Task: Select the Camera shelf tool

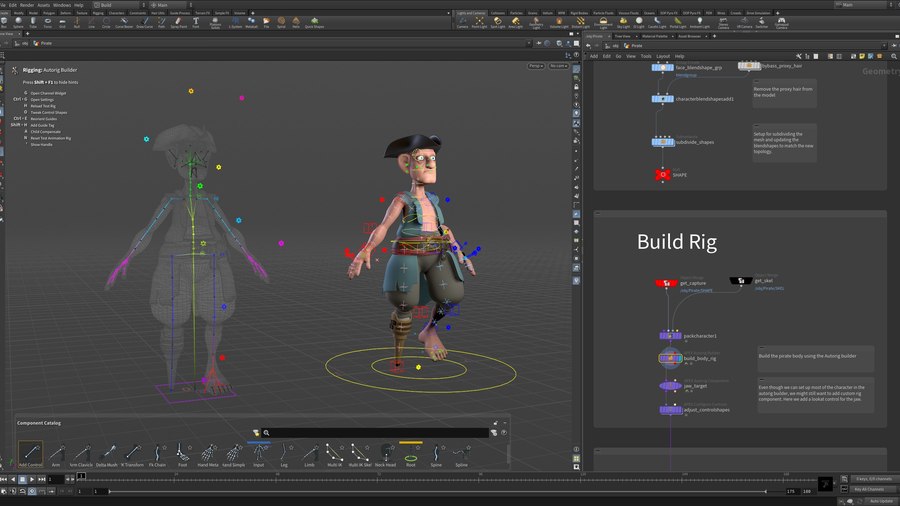Action: click(462, 22)
